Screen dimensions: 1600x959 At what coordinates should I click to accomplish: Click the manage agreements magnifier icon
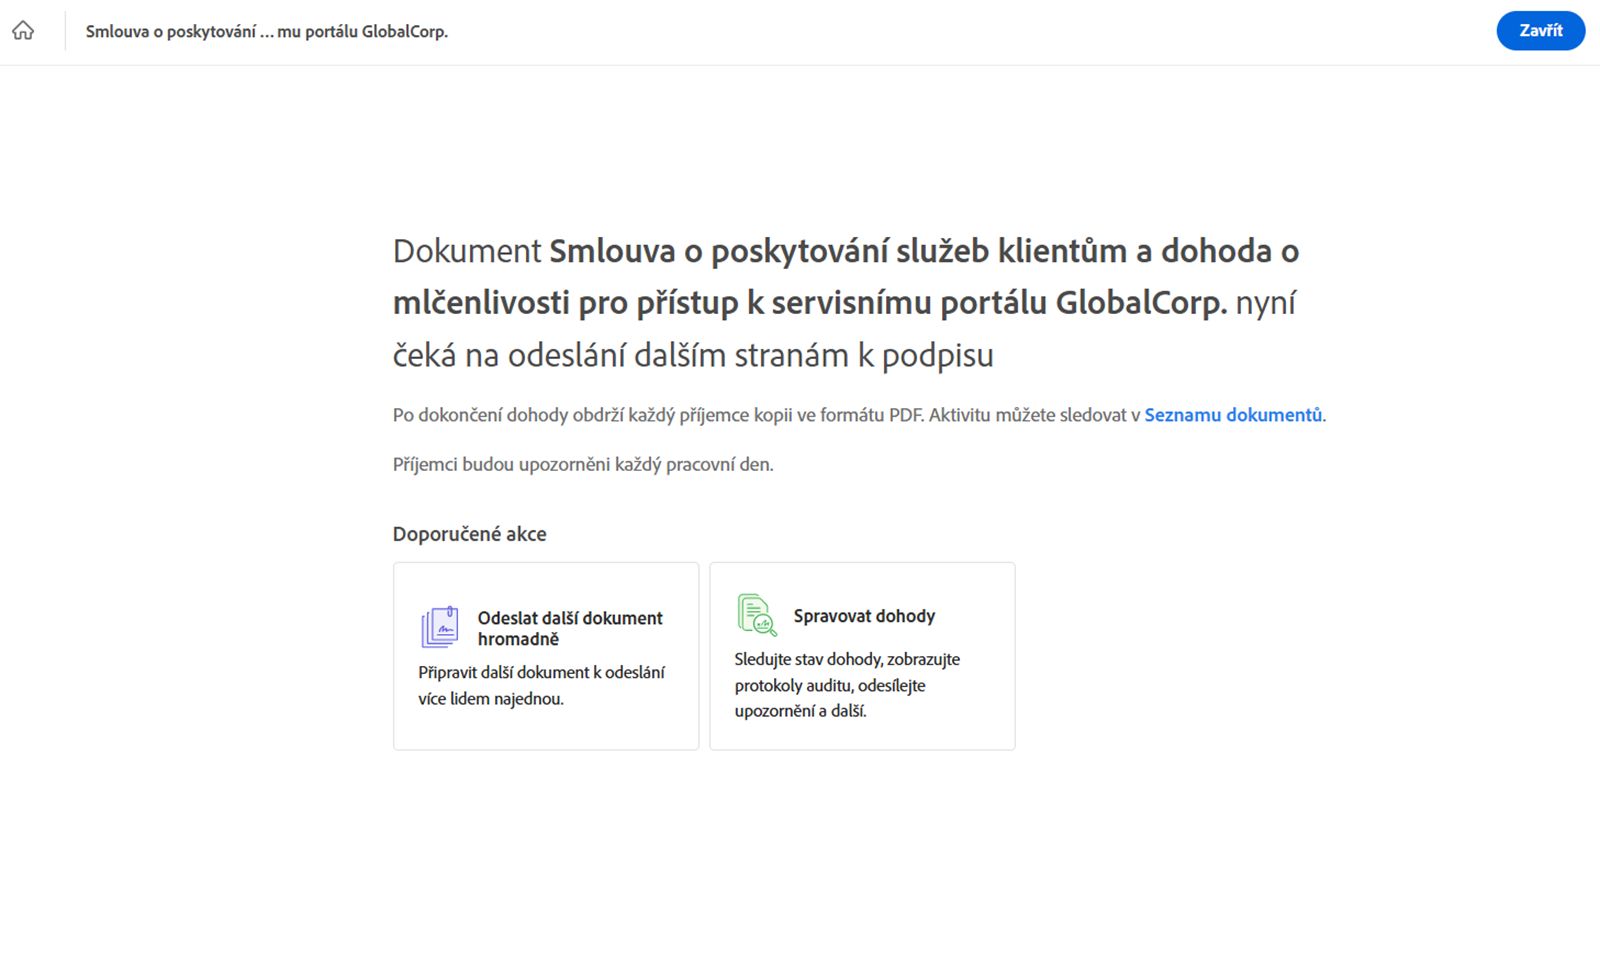pos(757,615)
